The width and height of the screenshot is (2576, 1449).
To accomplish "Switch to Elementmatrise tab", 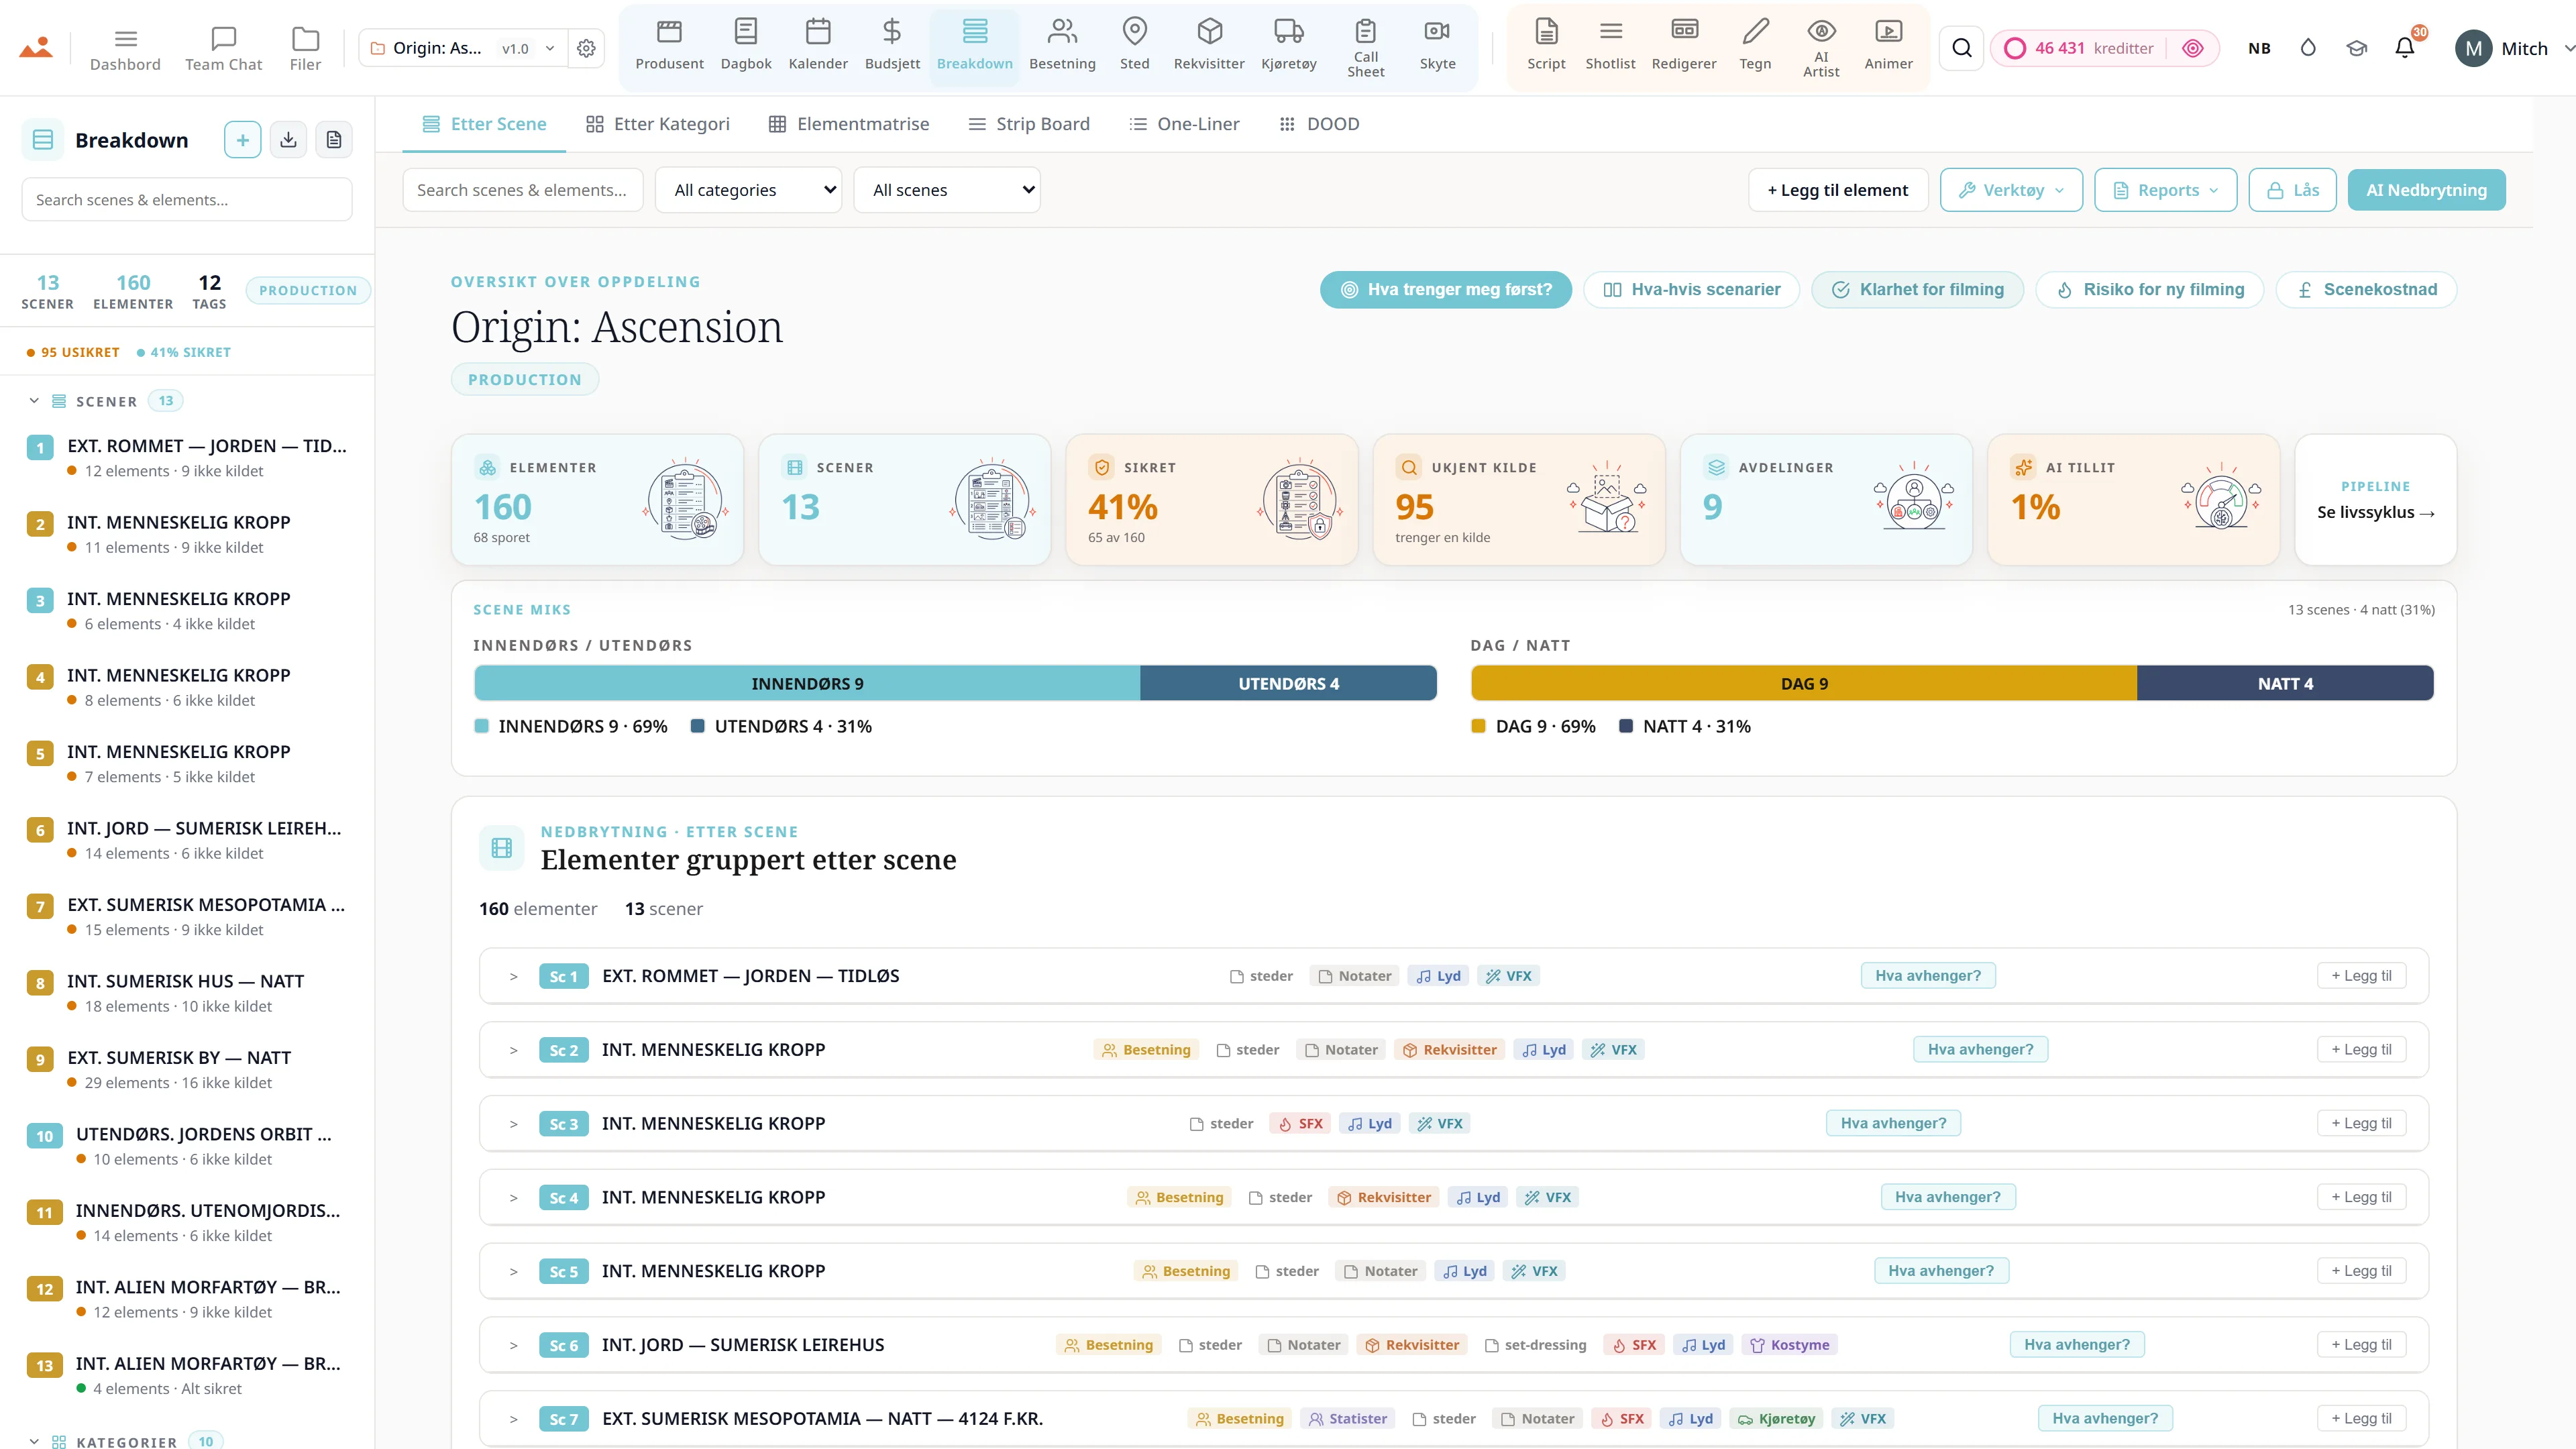I will click(x=848, y=124).
